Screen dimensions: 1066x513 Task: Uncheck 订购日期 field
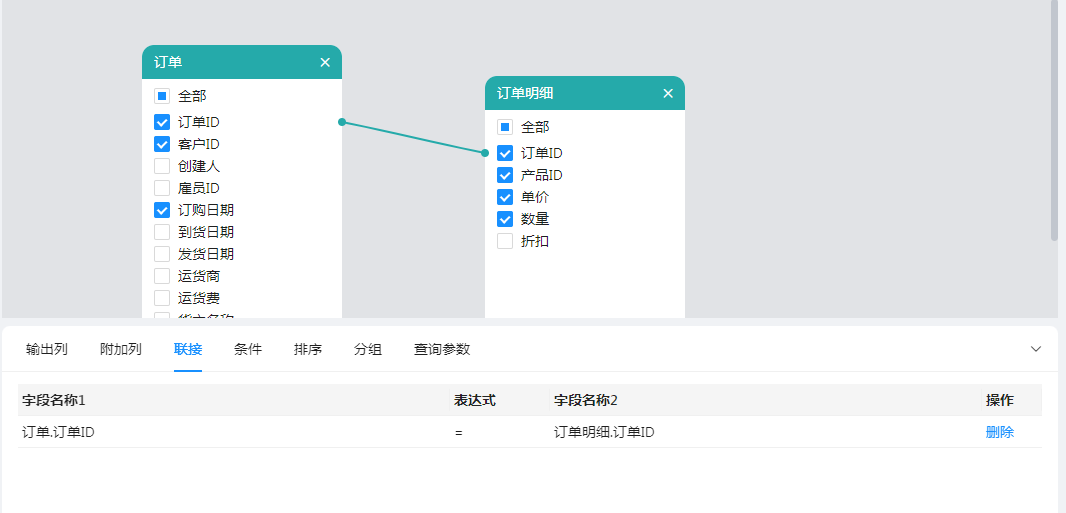point(162,210)
